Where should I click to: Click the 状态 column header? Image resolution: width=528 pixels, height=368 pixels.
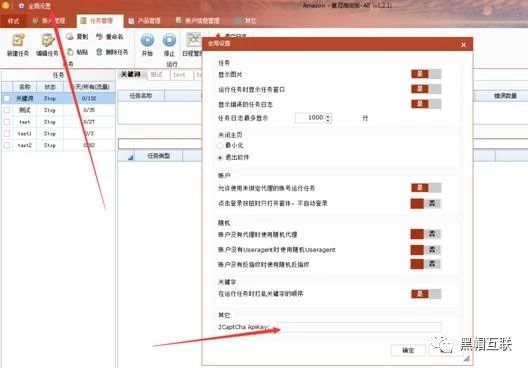click(x=50, y=87)
